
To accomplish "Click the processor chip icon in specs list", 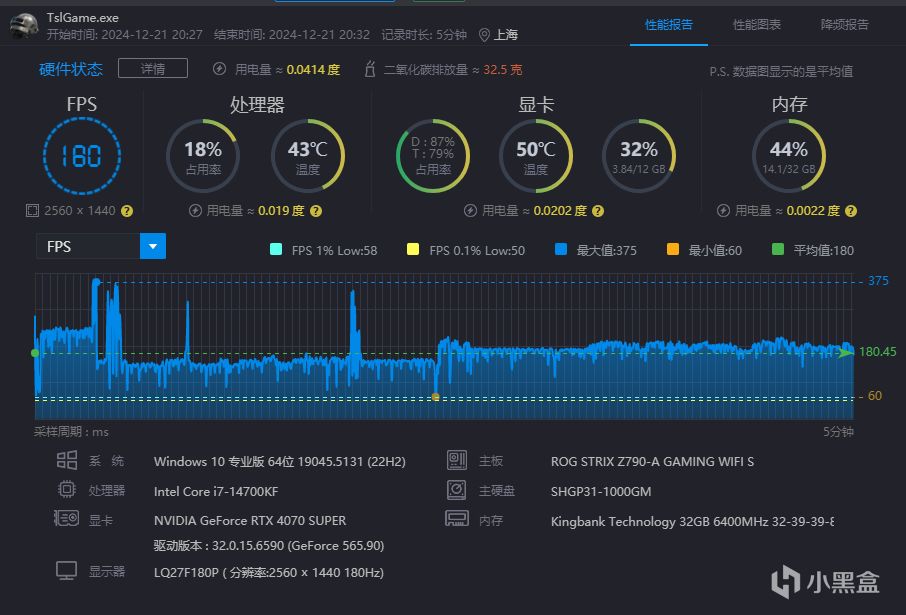I will 66,490.
